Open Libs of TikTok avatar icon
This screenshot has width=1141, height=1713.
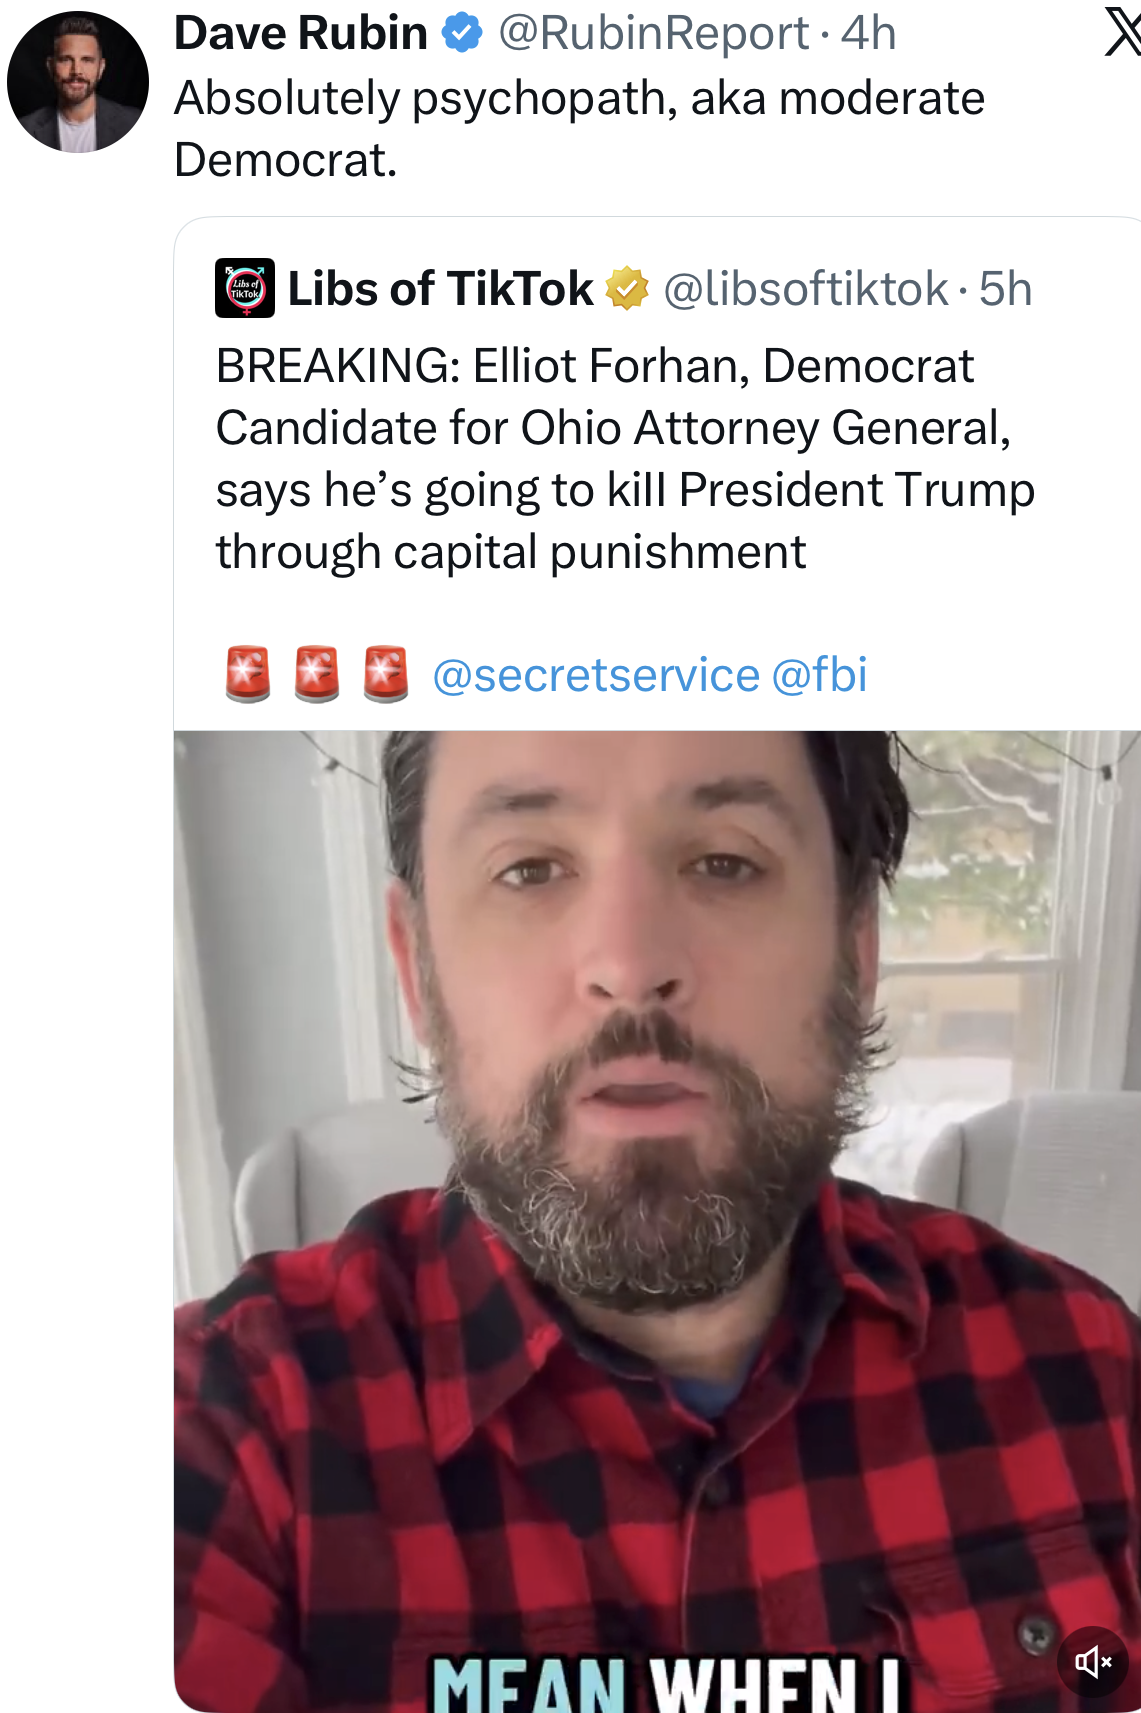(x=245, y=289)
